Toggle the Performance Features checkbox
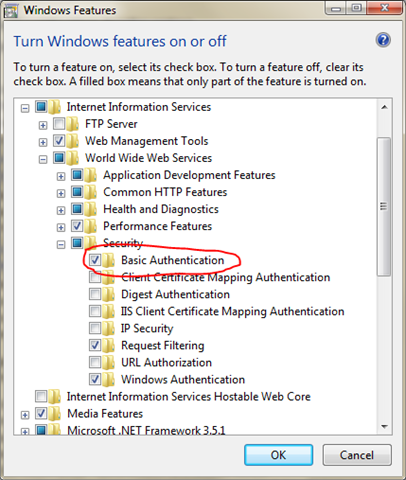 (77, 226)
